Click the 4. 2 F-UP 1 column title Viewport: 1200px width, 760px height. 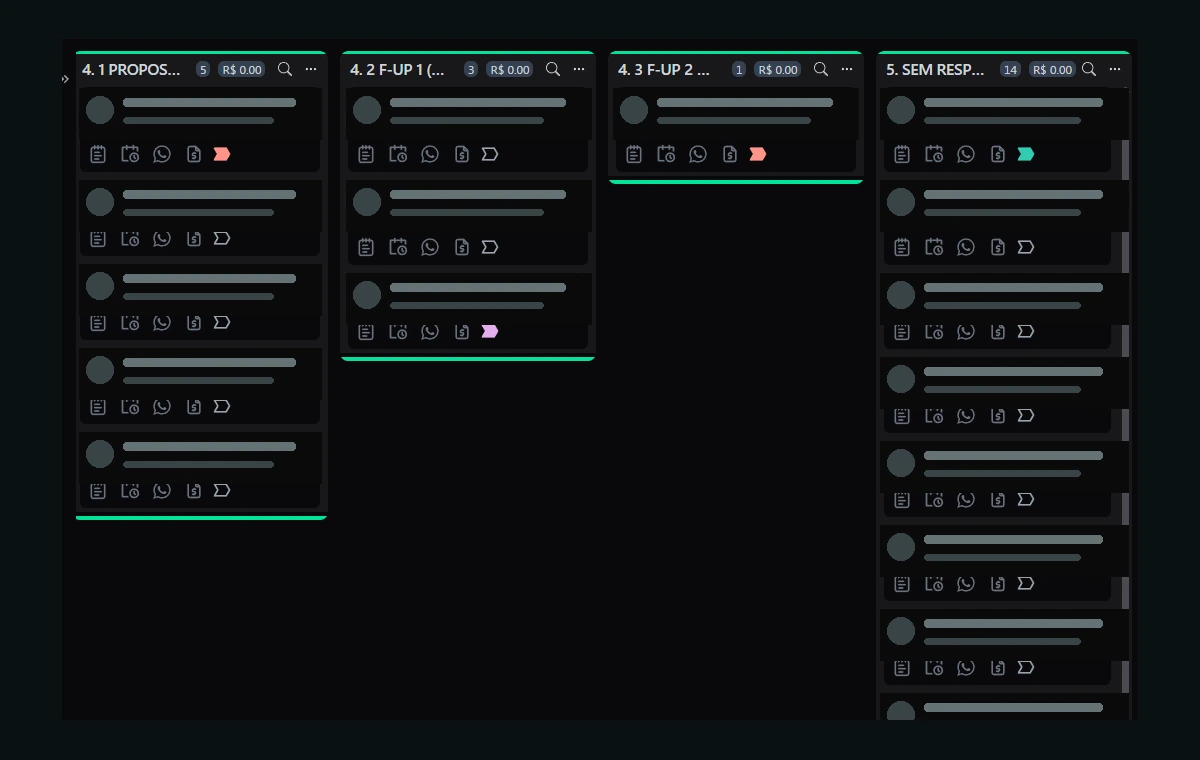click(x=398, y=69)
